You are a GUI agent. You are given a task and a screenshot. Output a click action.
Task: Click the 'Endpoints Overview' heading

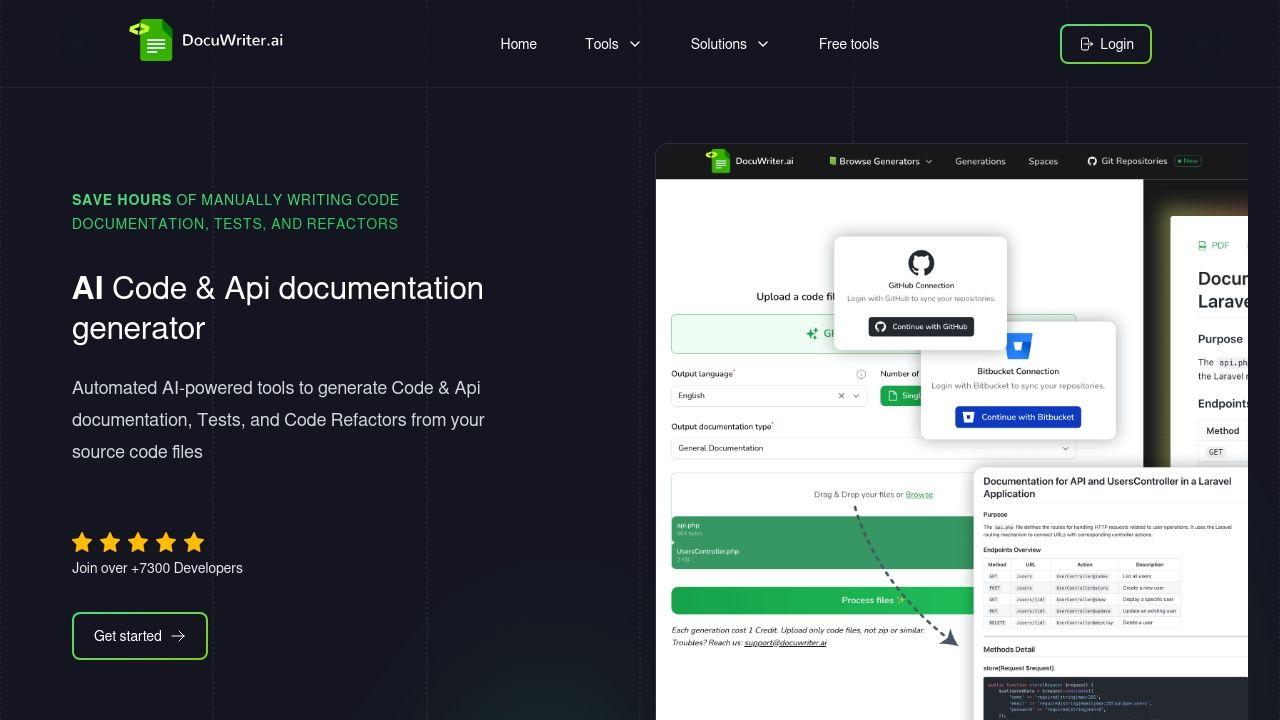pyautogui.click(x=1012, y=550)
